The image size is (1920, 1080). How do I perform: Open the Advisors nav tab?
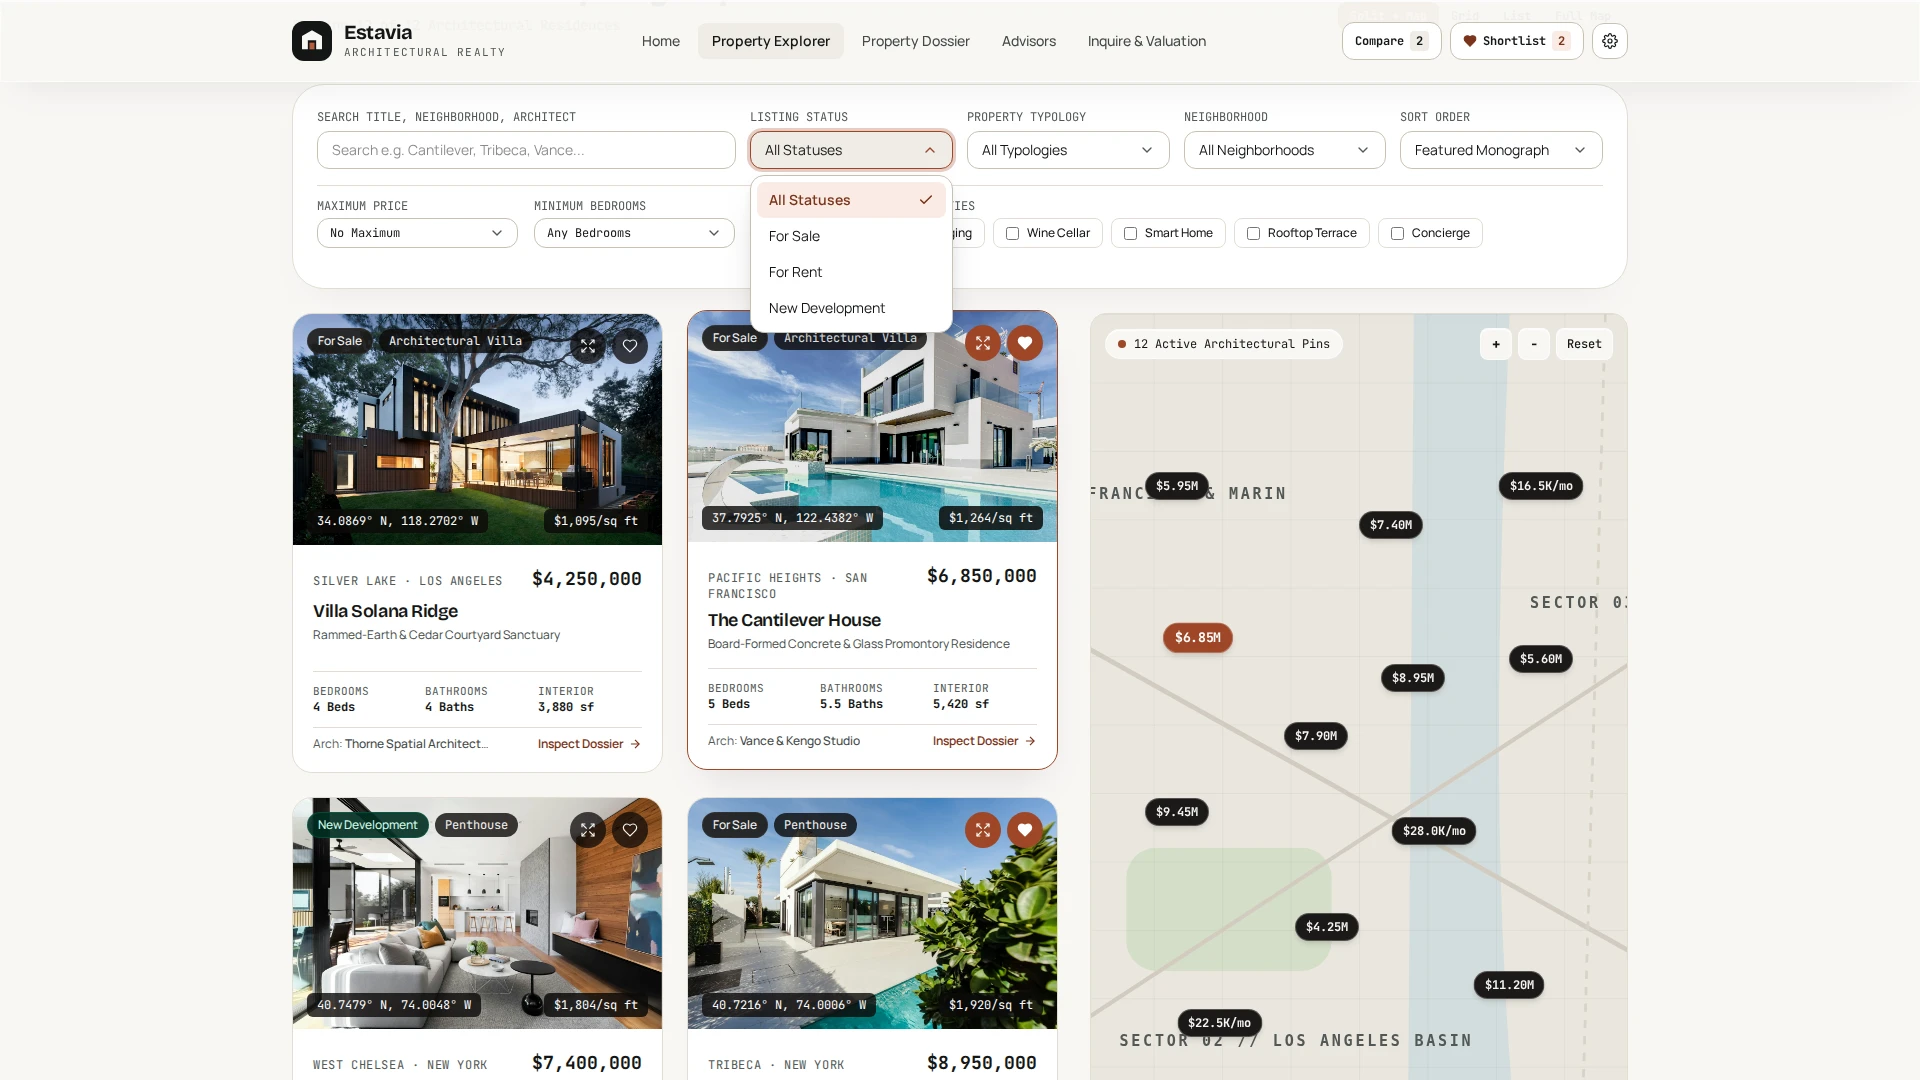coord(1028,41)
